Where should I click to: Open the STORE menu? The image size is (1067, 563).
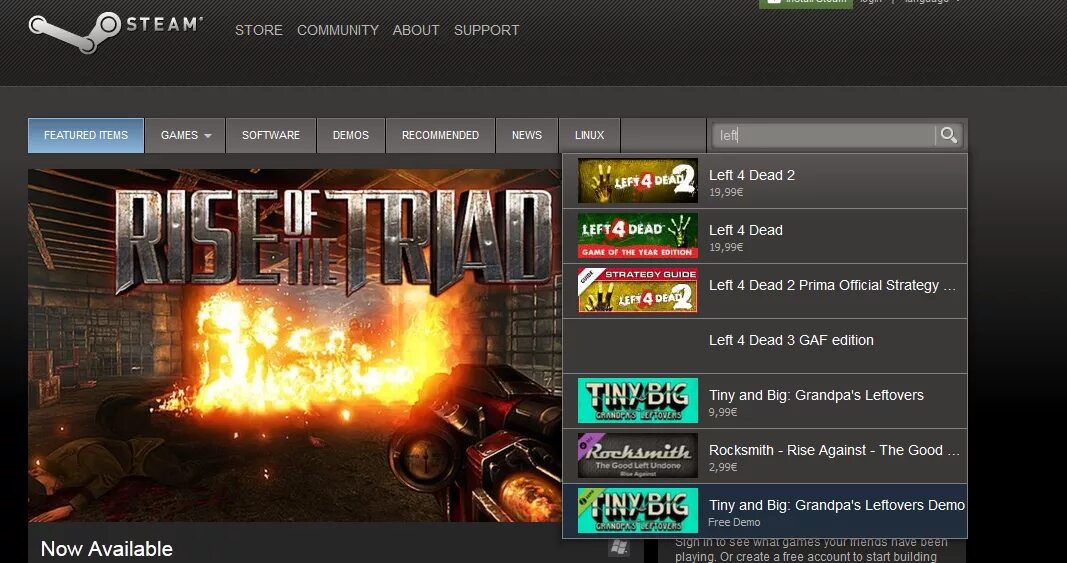[259, 30]
